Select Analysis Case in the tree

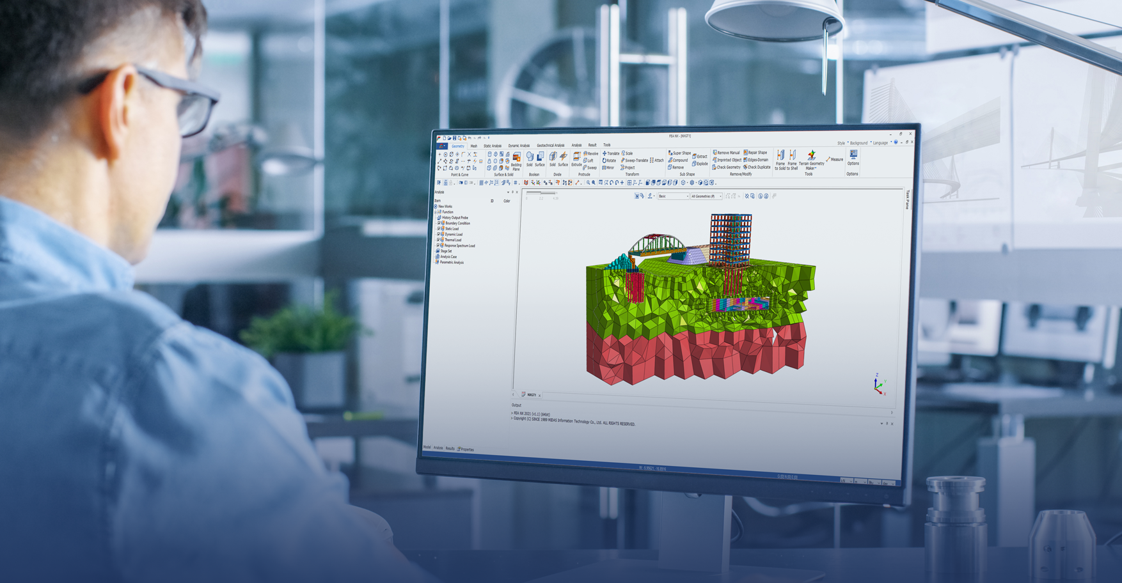tap(448, 257)
